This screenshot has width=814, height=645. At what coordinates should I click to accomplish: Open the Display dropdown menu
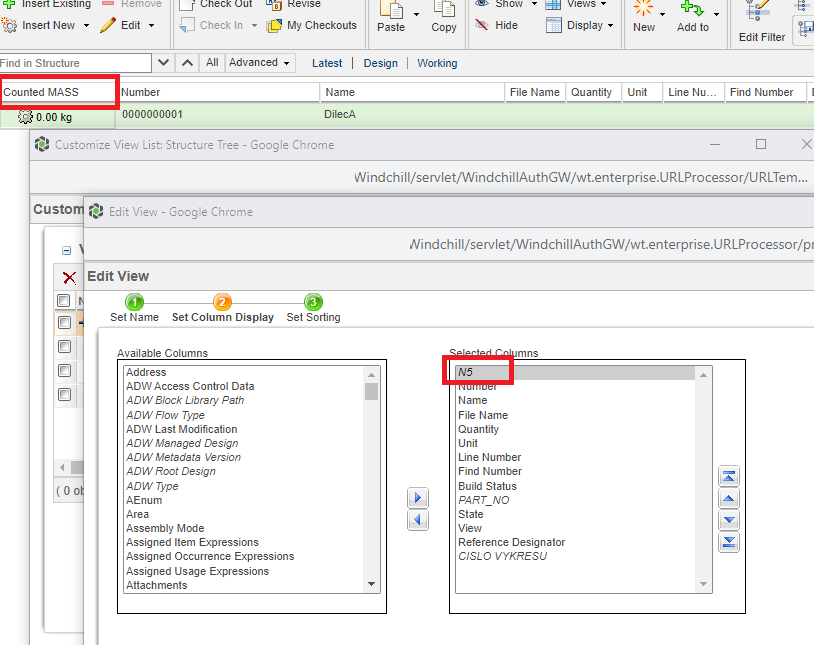click(x=585, y=26)
